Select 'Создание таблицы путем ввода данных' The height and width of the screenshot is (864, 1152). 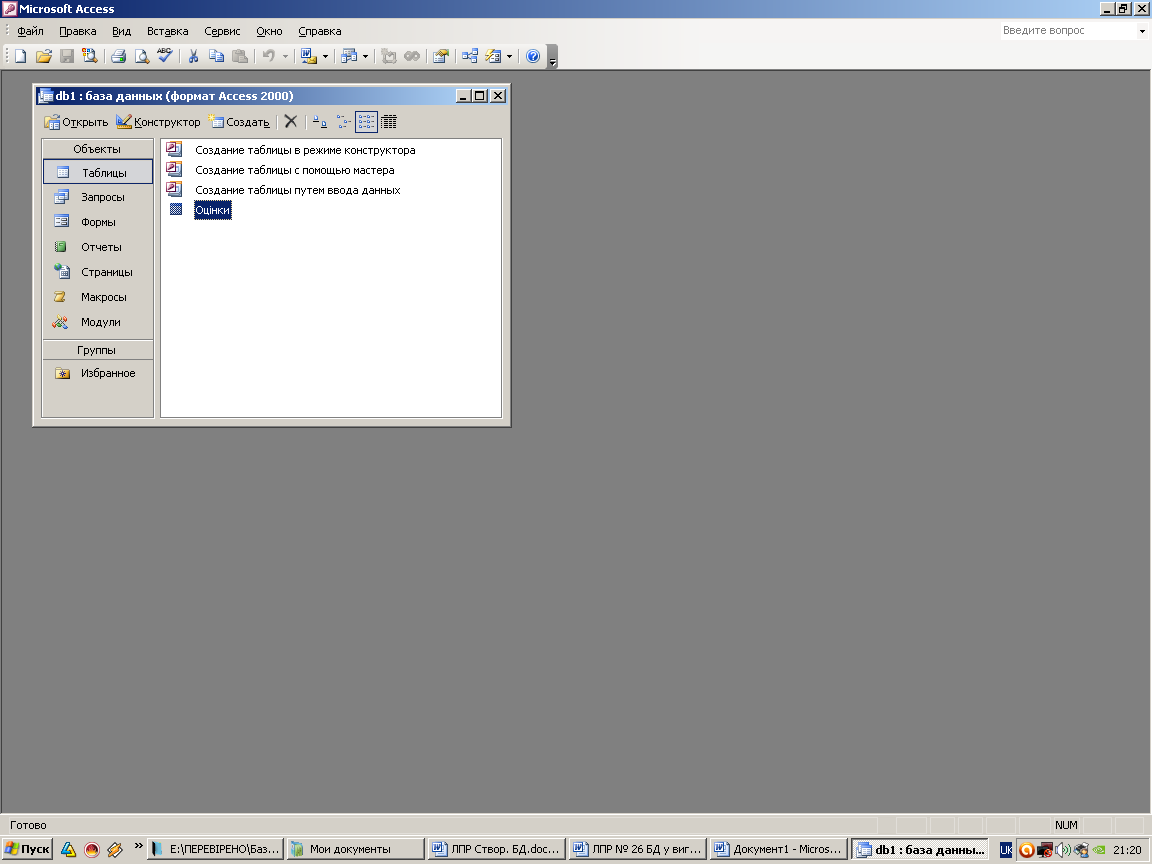(298, 190)
